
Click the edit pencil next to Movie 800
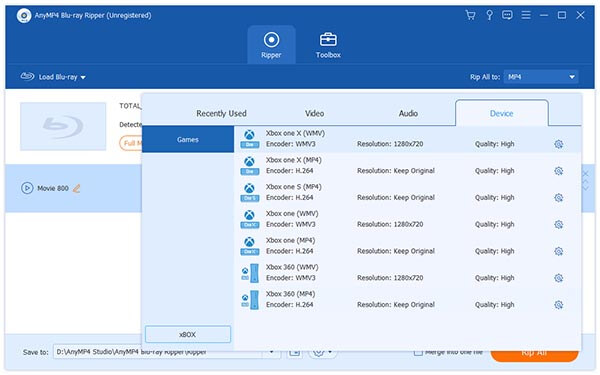77,188
